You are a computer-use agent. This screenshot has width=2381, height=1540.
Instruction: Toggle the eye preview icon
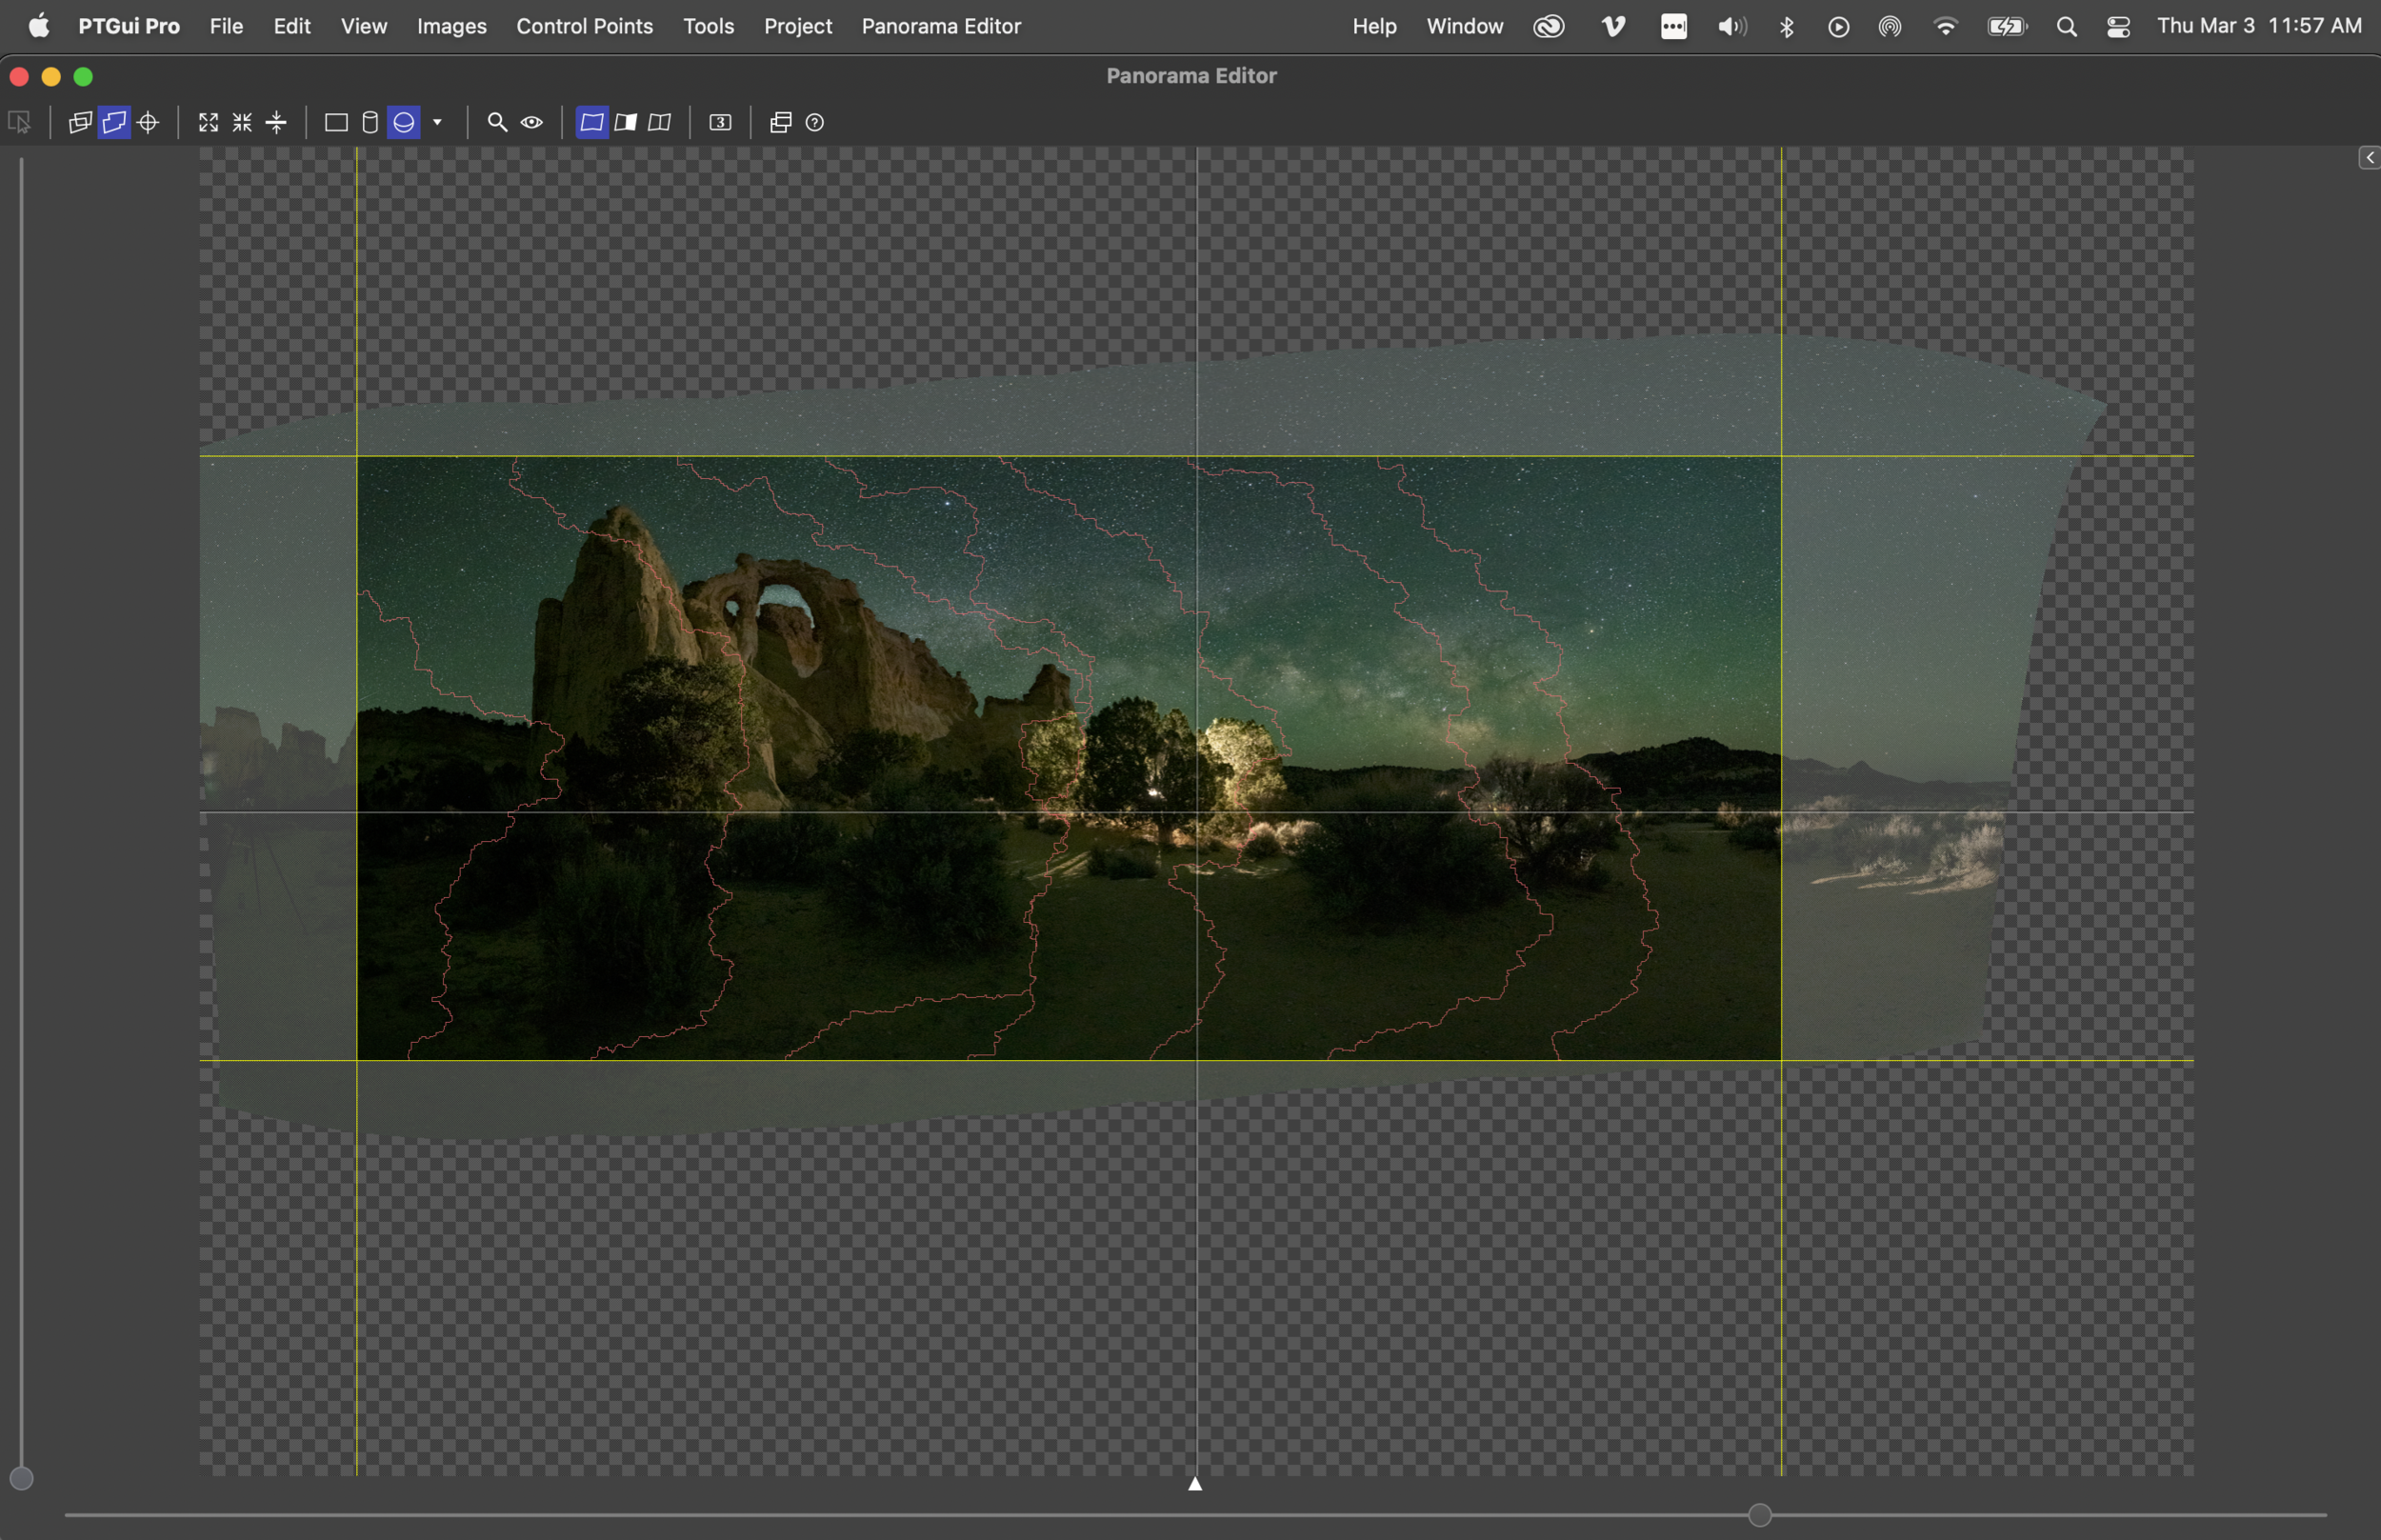coord(532,123)
